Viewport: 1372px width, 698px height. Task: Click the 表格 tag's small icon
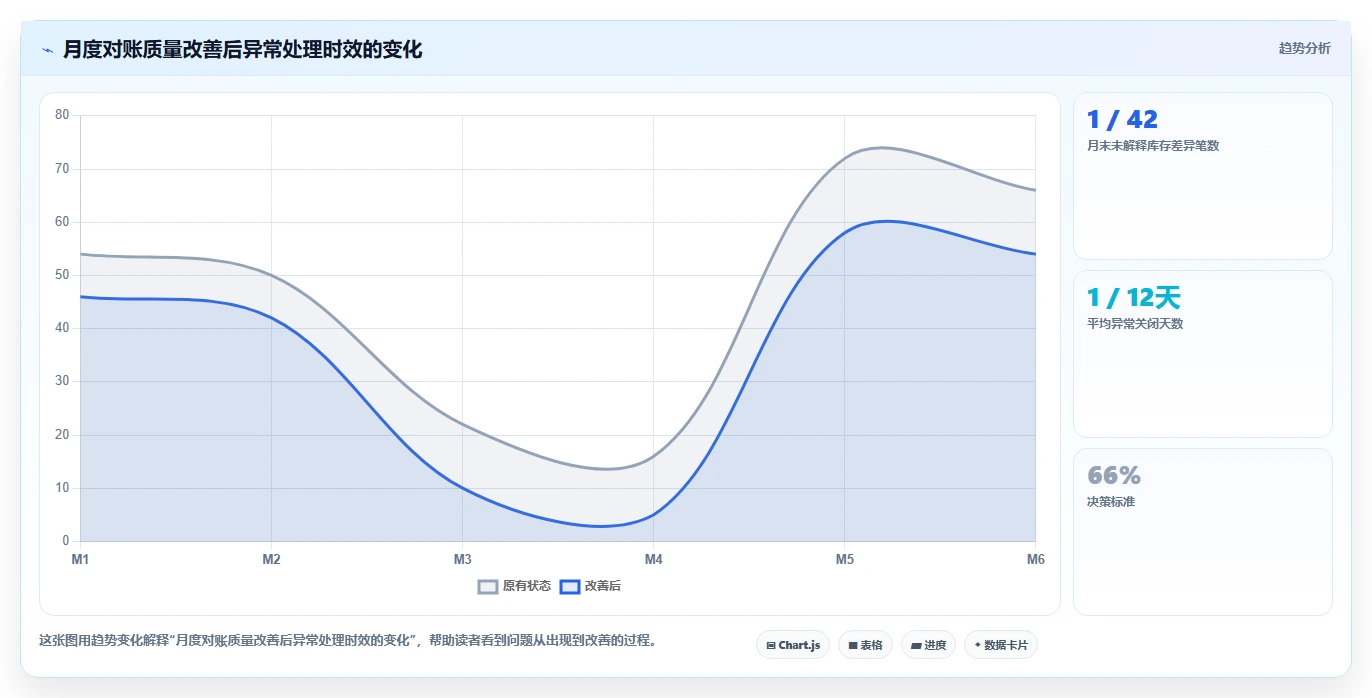pyautogui.click(x=853, y=646)
